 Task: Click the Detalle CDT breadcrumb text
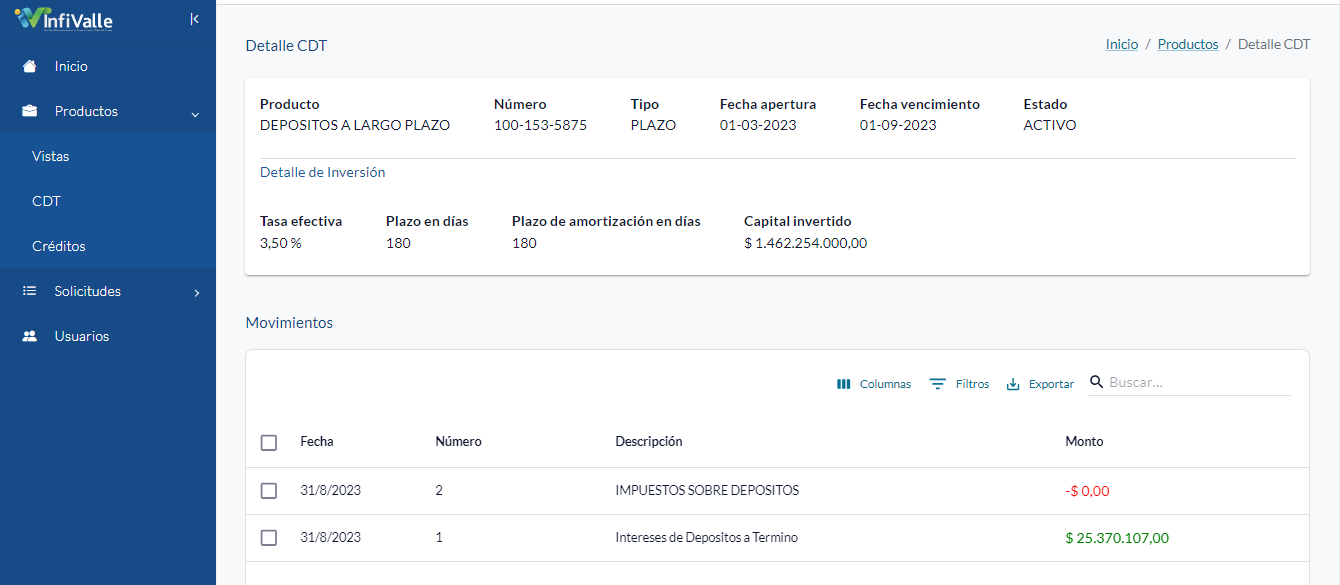tap(1274, 44)
